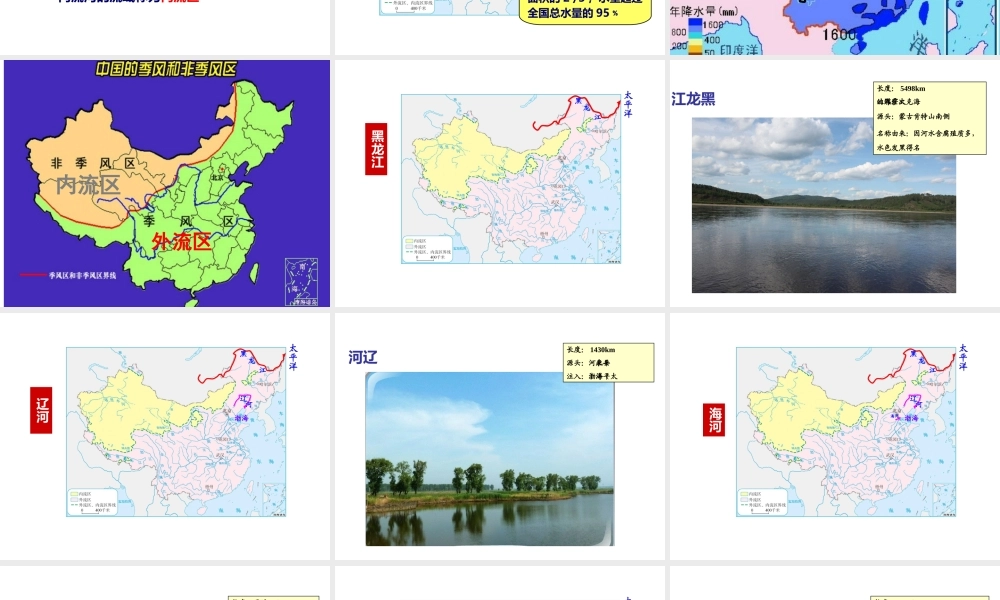
Task: Click the Heilongjiang river landscape photo
Action: tap(824, 205)
